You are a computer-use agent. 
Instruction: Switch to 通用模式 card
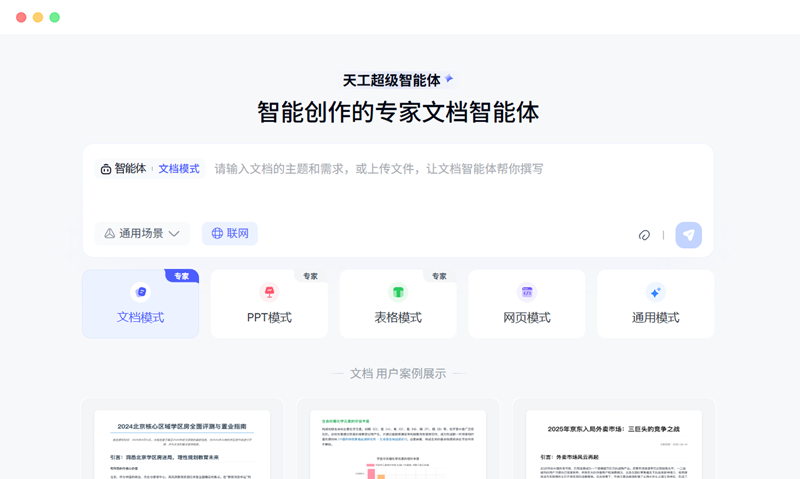click(656, 304)
